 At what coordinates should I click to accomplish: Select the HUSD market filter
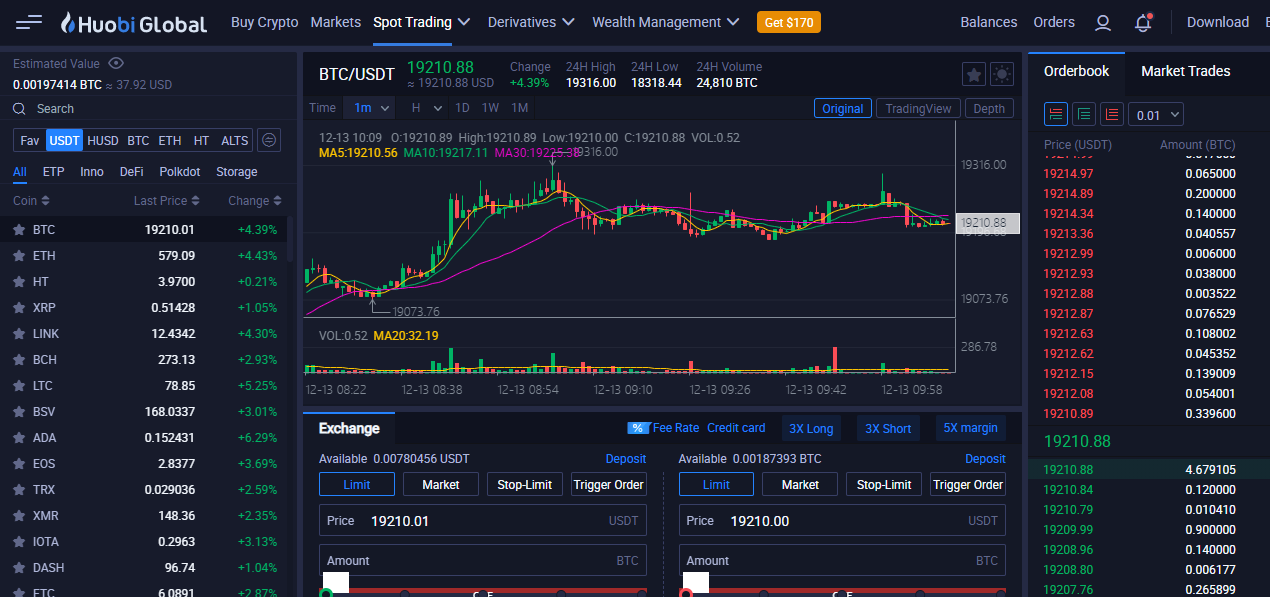coord(103,141)
